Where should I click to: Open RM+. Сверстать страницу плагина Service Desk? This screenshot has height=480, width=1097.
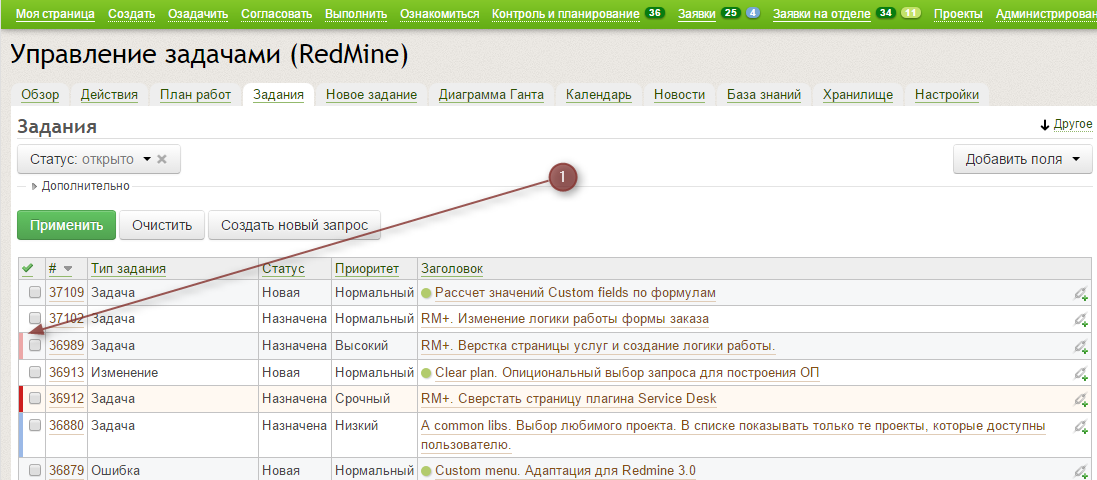click(x=569, y=399)
